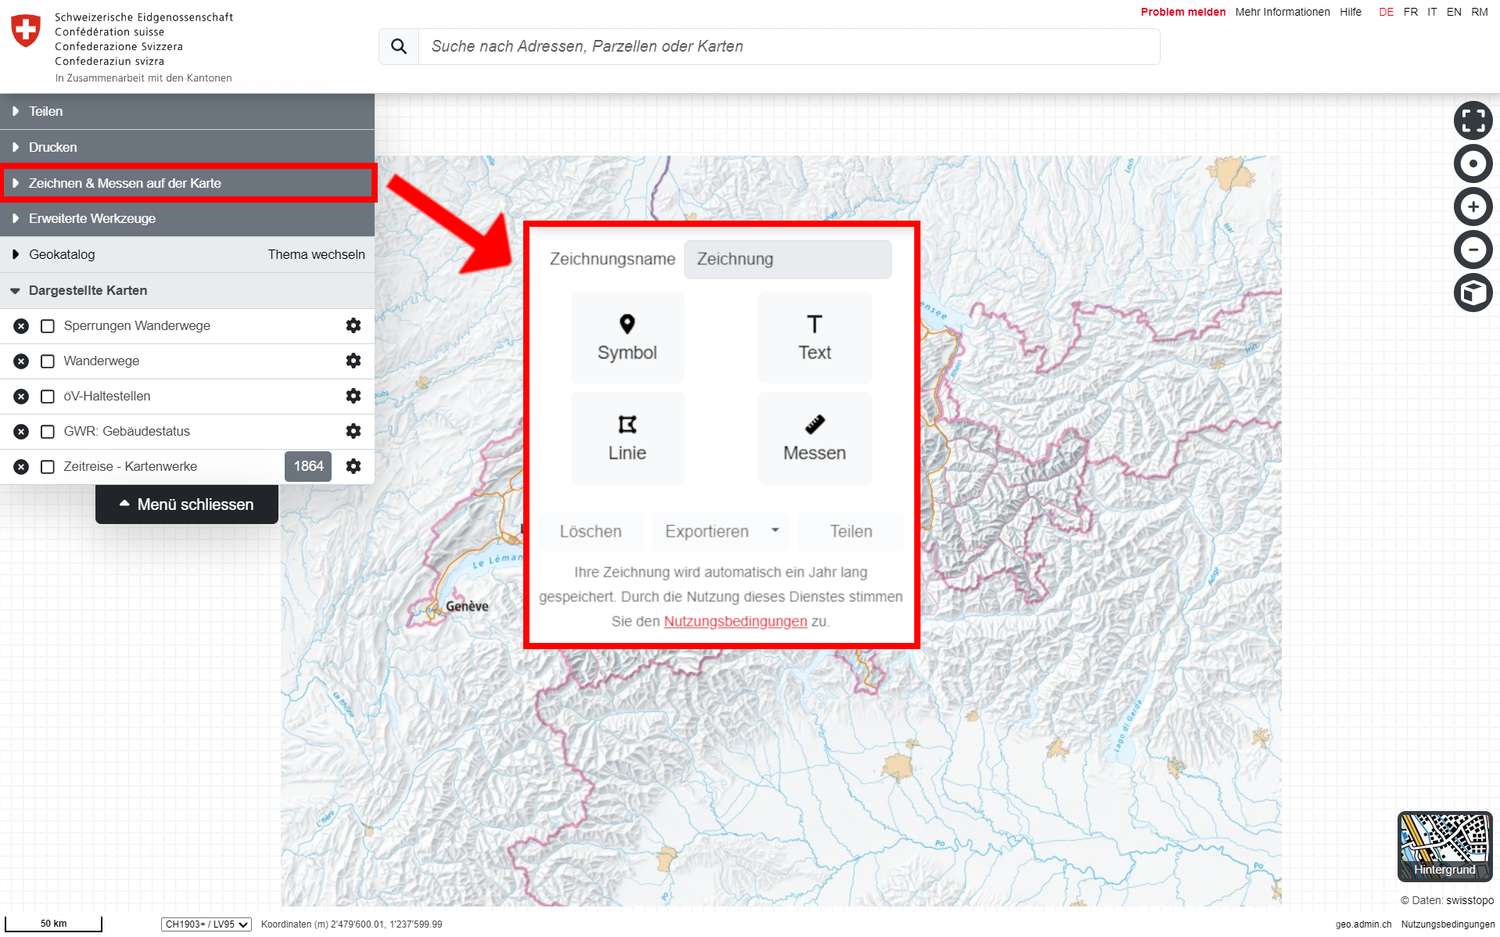Click the Hintergrund background map thumbnail
Image resolution: width=1500 pixels, height=937 pixels.
pos(1444,846)
